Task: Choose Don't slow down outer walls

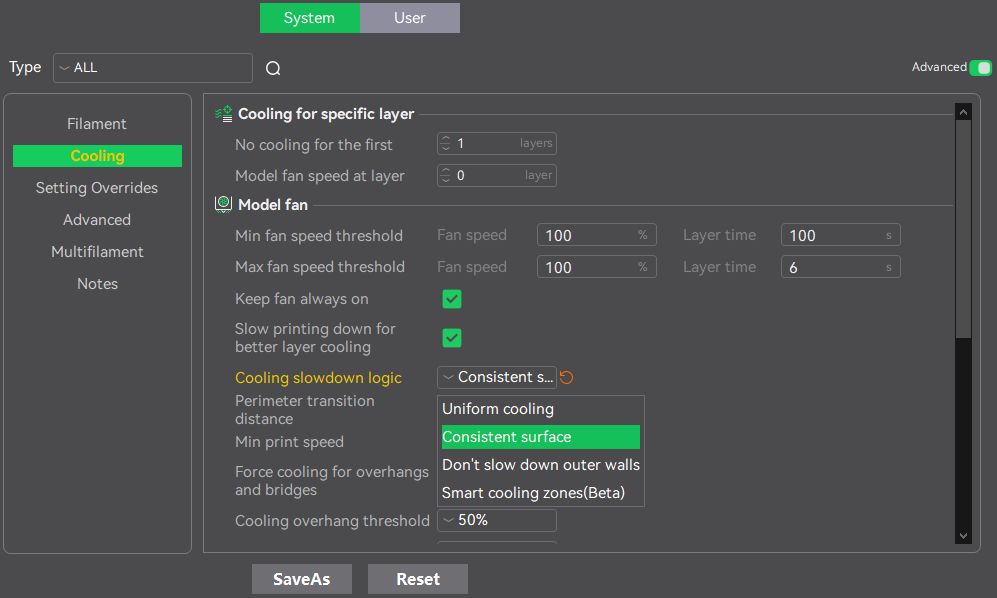Action: [540, 465]
